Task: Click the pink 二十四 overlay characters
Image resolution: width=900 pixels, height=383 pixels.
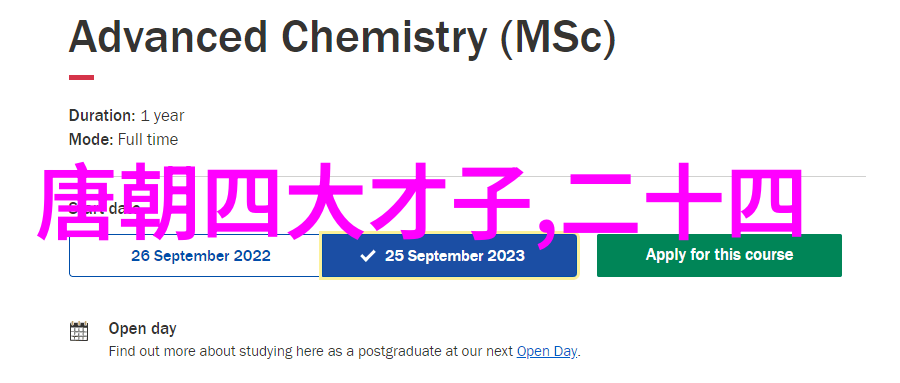Action: 684,201
